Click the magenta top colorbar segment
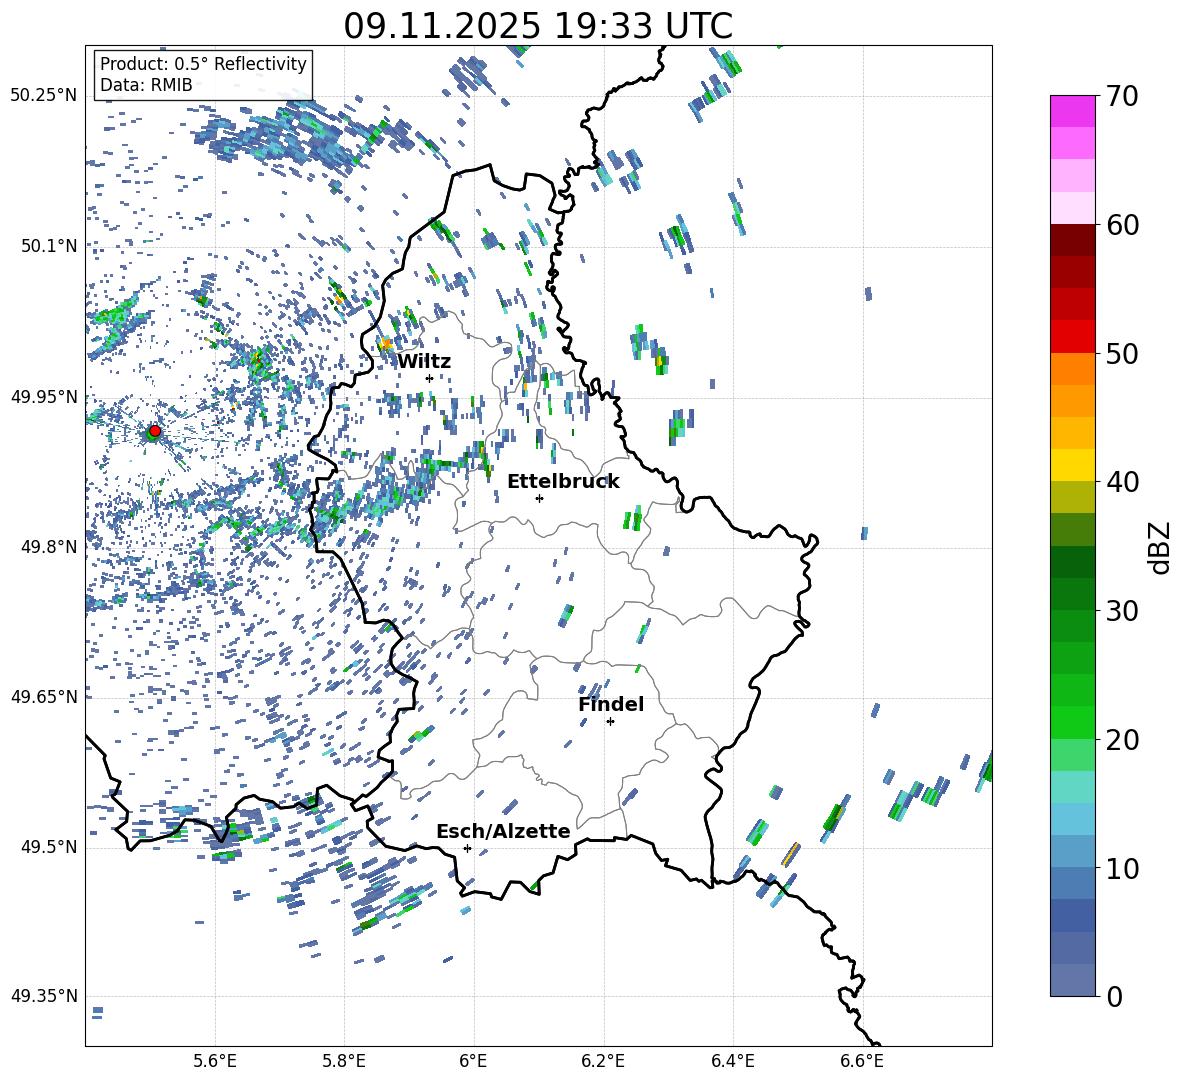Image resolution: width=1184 pixels, height=1081 pixels. coord(1073,111)
